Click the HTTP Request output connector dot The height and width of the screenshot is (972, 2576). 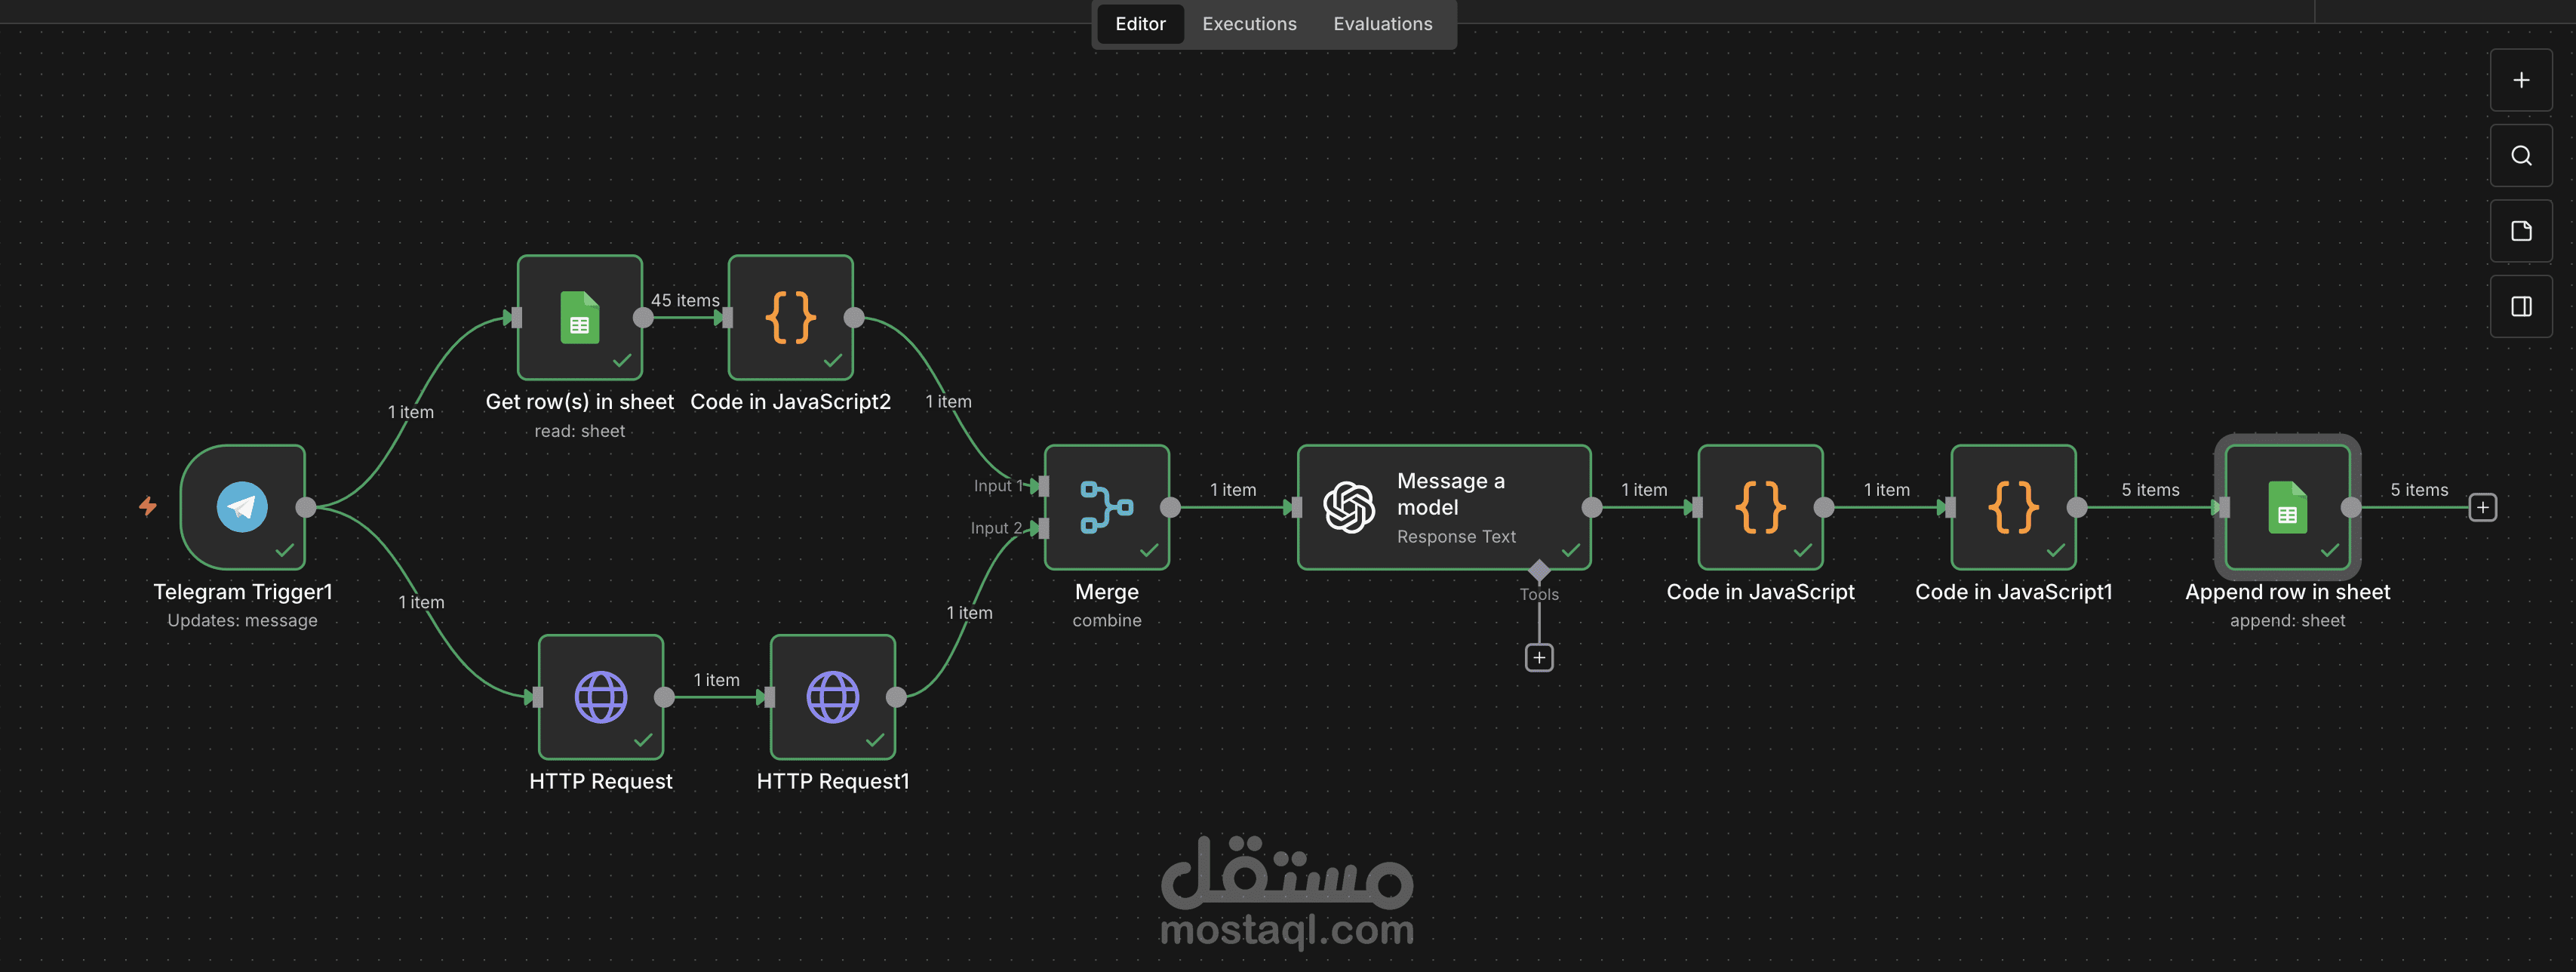click(664, 697)
